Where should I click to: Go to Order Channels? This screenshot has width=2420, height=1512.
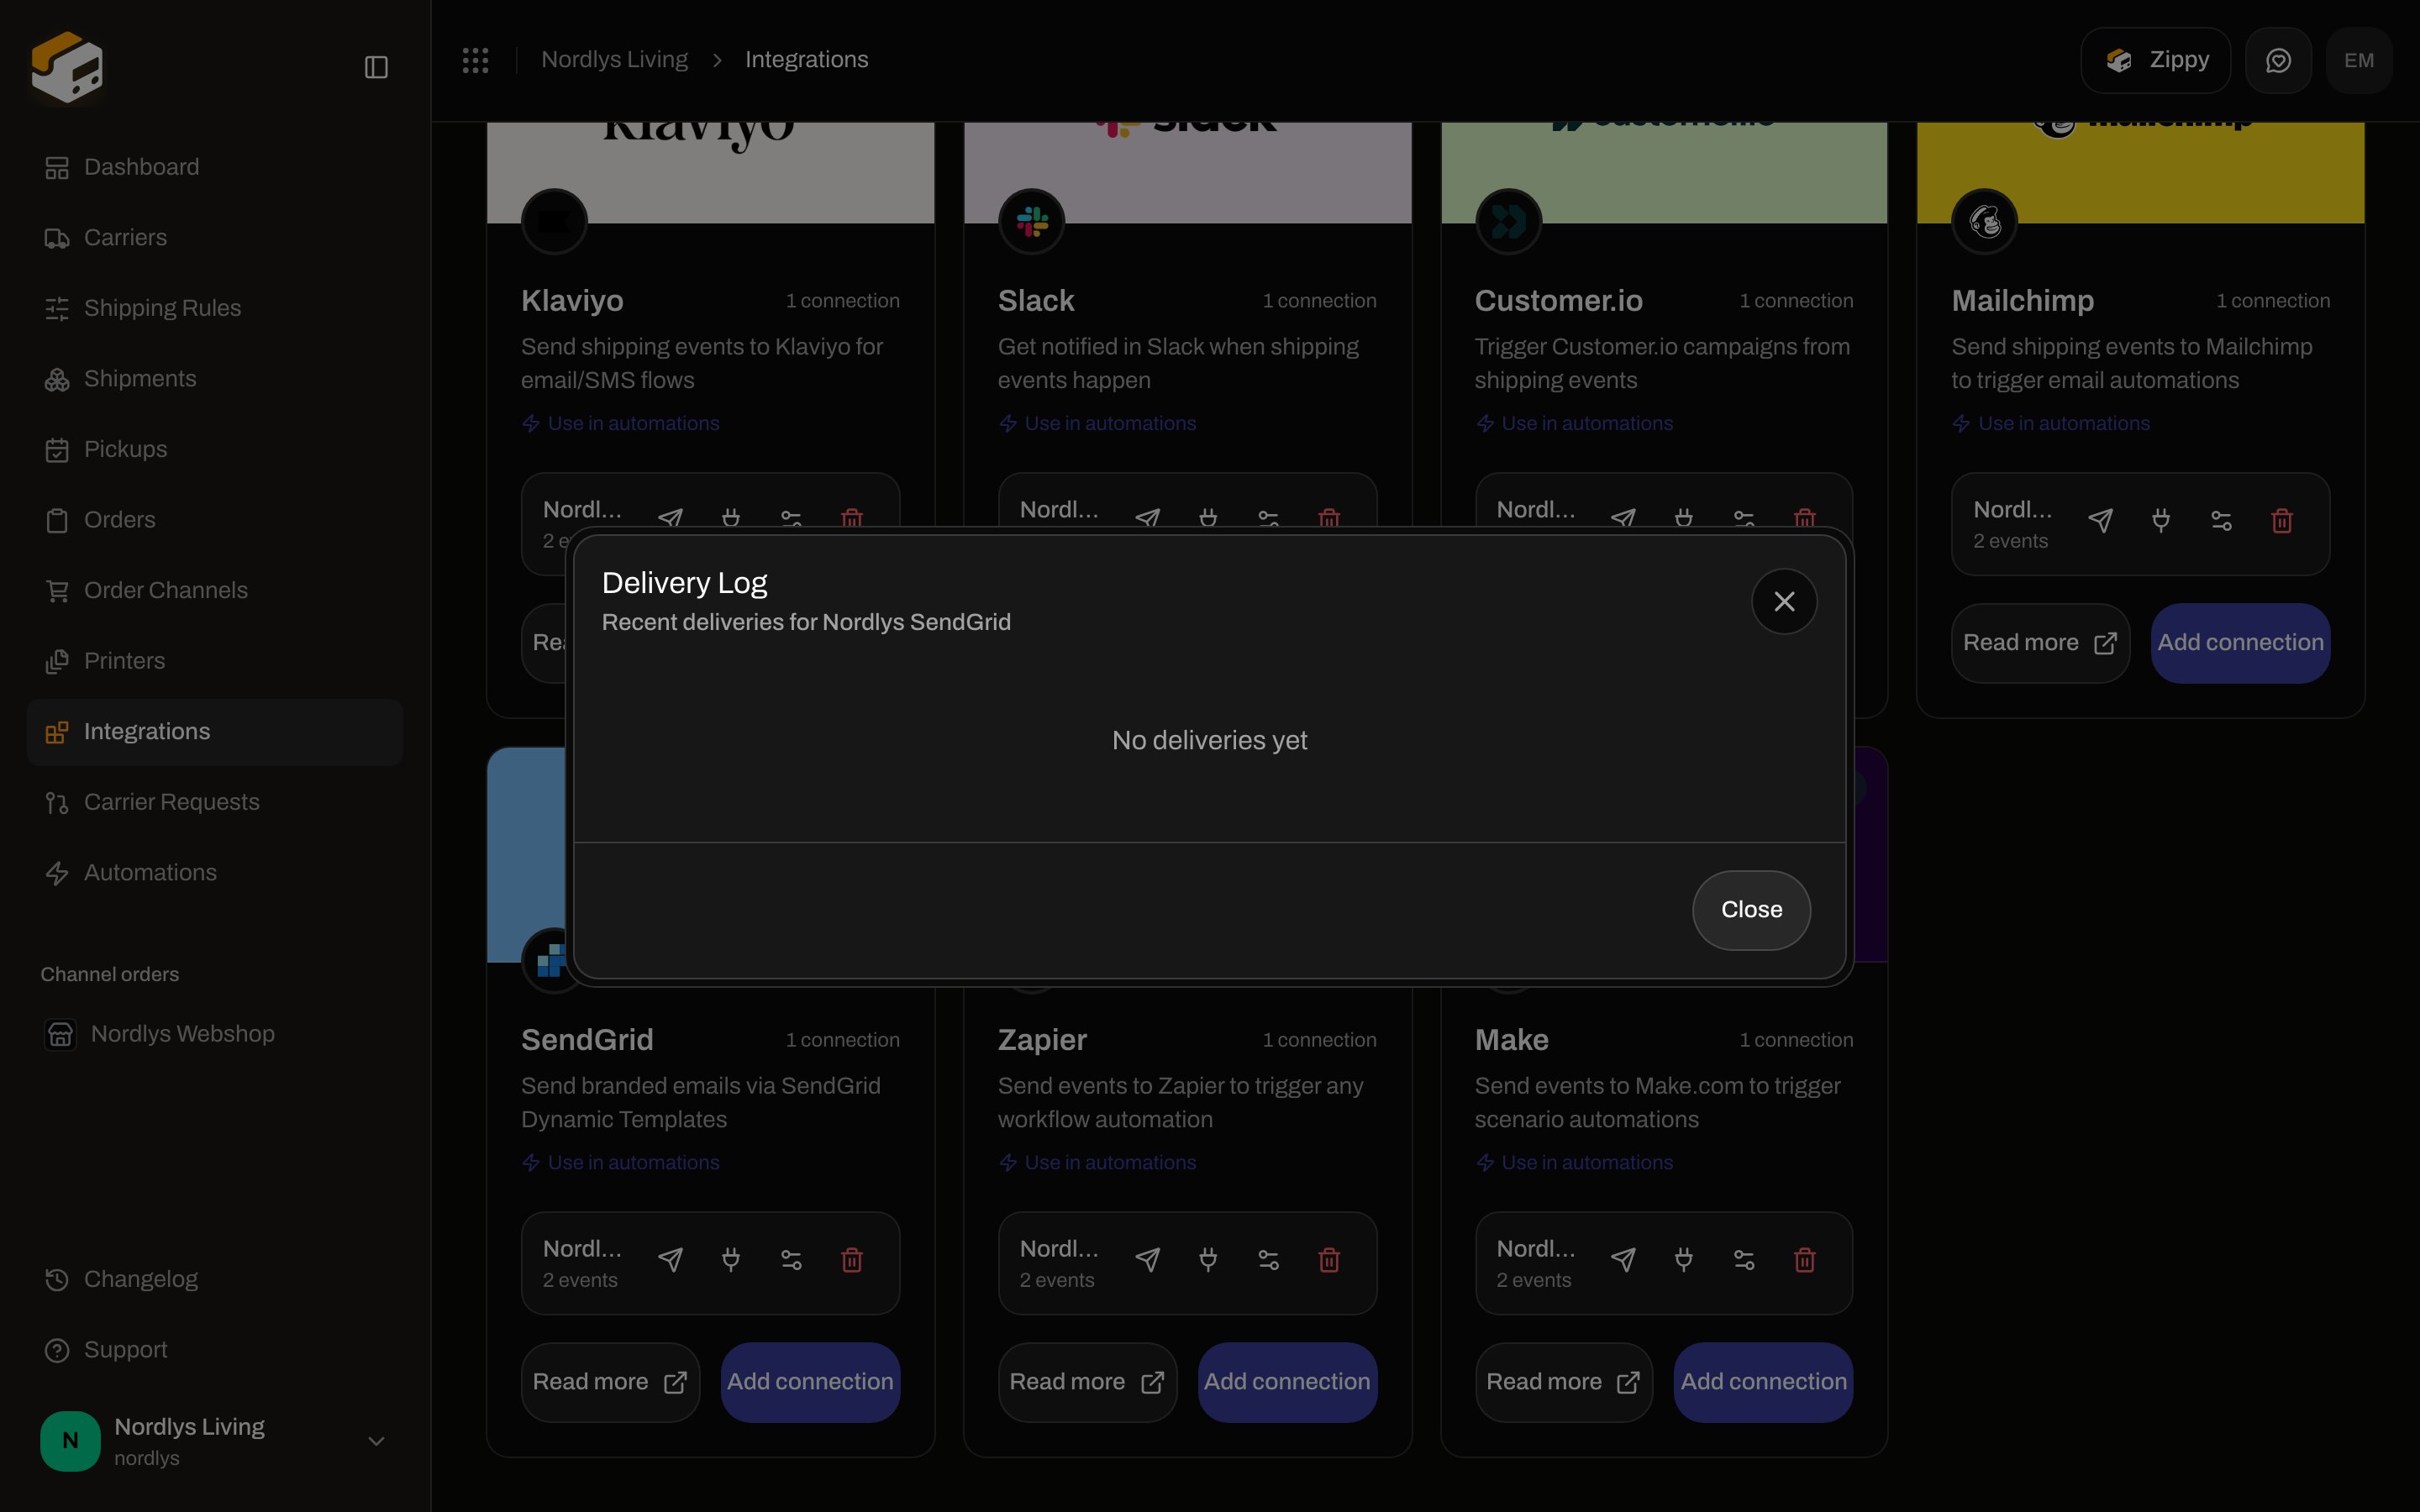(x=215, y=590)
